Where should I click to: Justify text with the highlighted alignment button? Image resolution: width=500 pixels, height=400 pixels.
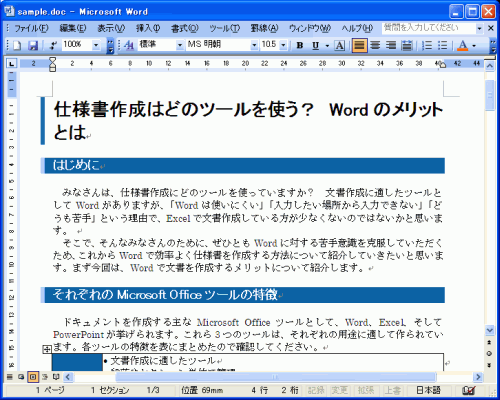[359, 45]
